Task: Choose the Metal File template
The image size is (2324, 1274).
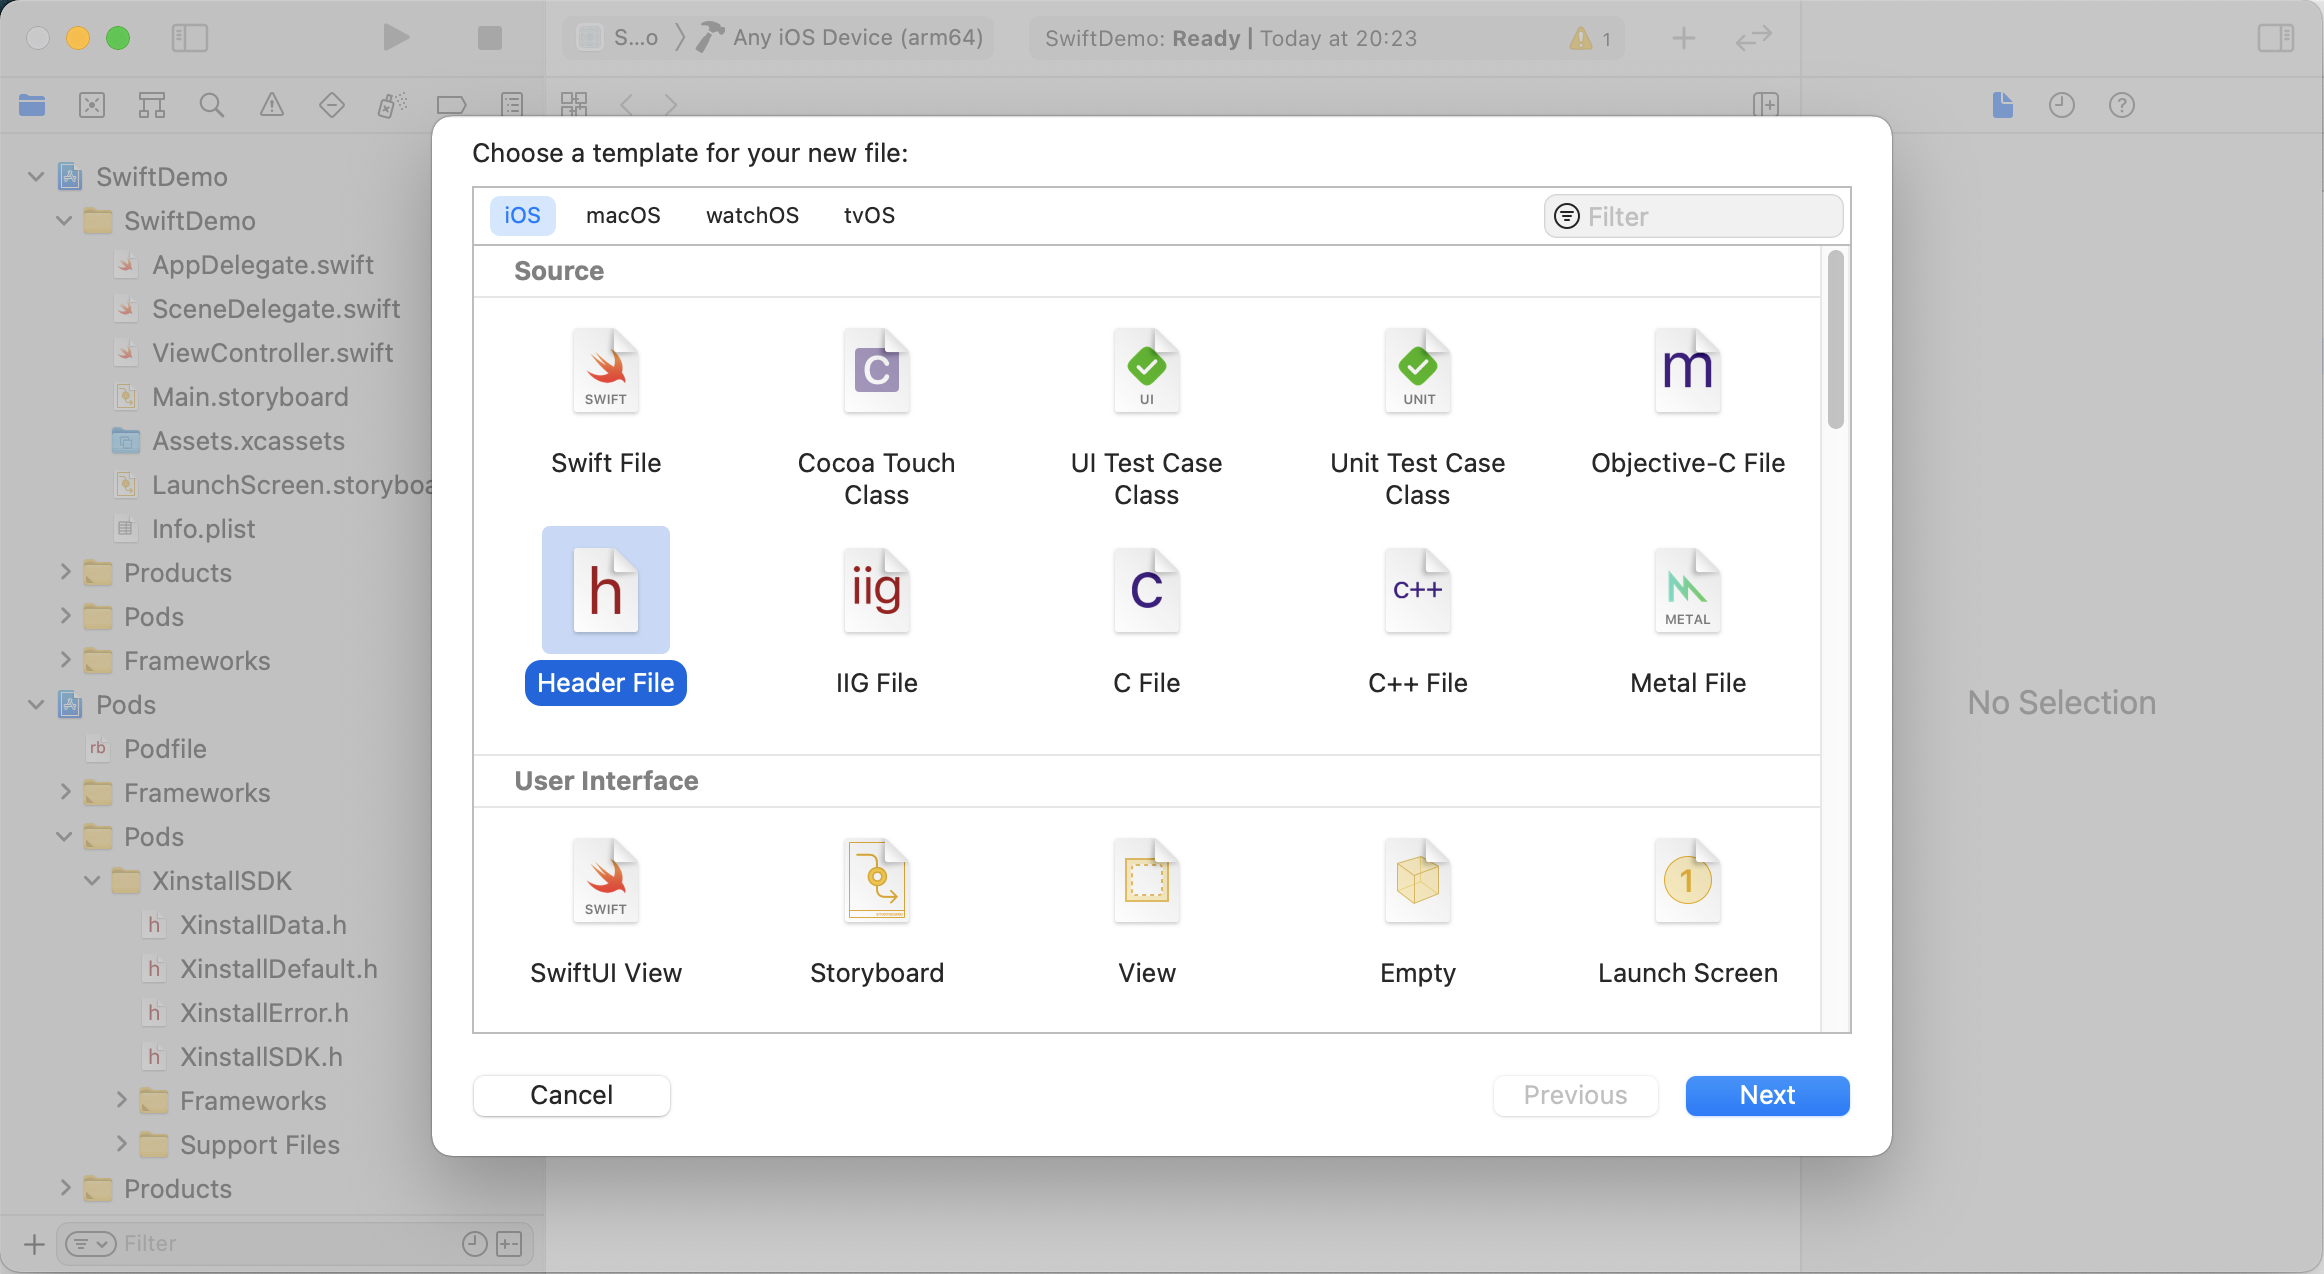Action: click(x=1688, y=622)
